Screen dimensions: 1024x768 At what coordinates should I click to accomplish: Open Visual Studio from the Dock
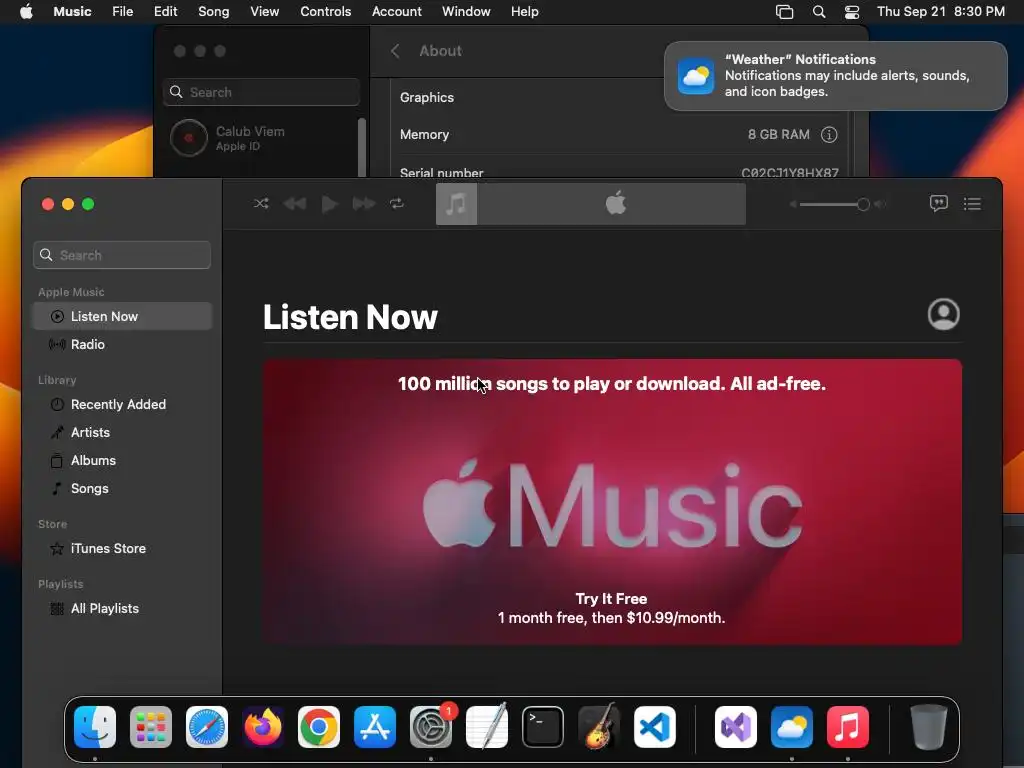click(x=736, y=727)
